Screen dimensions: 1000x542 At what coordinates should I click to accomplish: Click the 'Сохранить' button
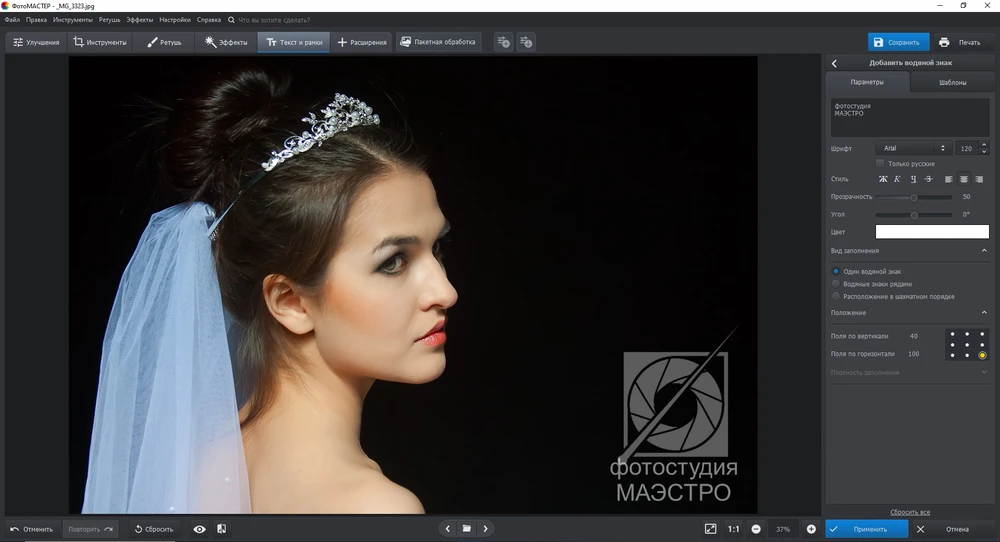(x=897, y=42)
